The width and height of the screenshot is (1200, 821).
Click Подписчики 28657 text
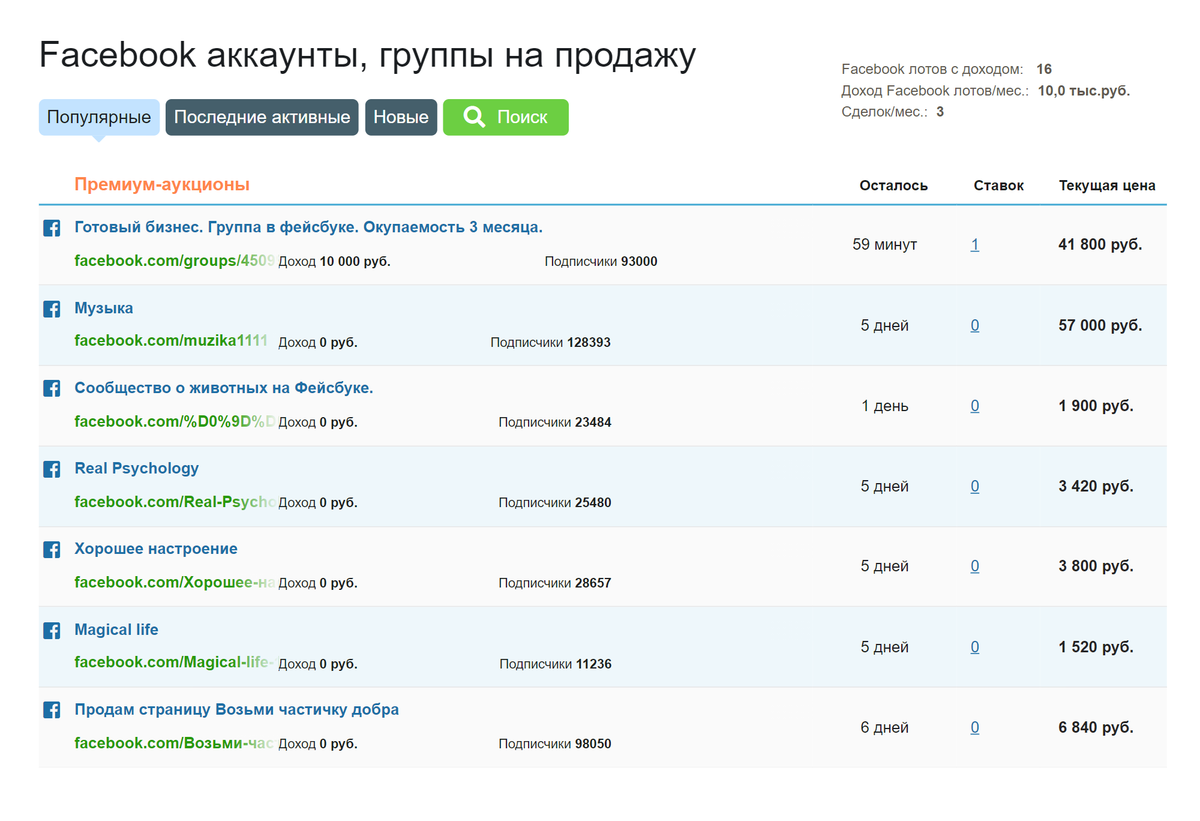click(x=555, y=583)
